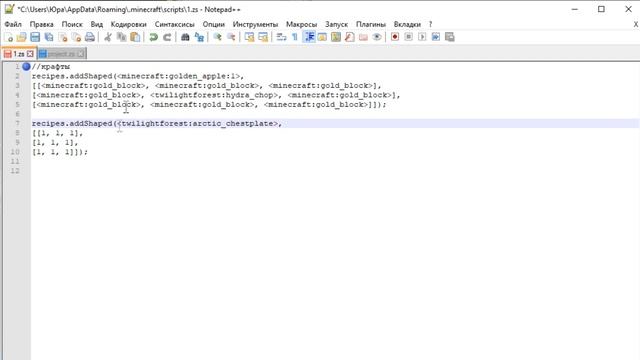Open the Синтаксисы menu
This screenshot has height=360, width=640.
pyautogui.click(x=174, y=24)
